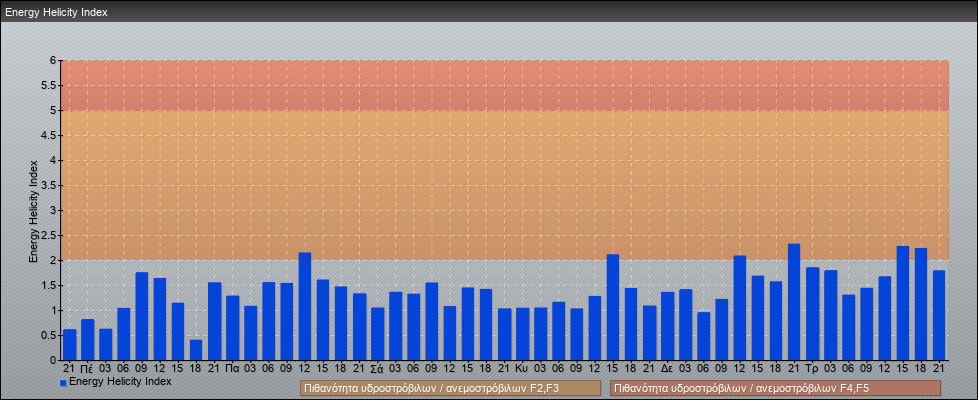Click the first bar at far left
Viewport: 978px width, 400px height.
point(70,344)
